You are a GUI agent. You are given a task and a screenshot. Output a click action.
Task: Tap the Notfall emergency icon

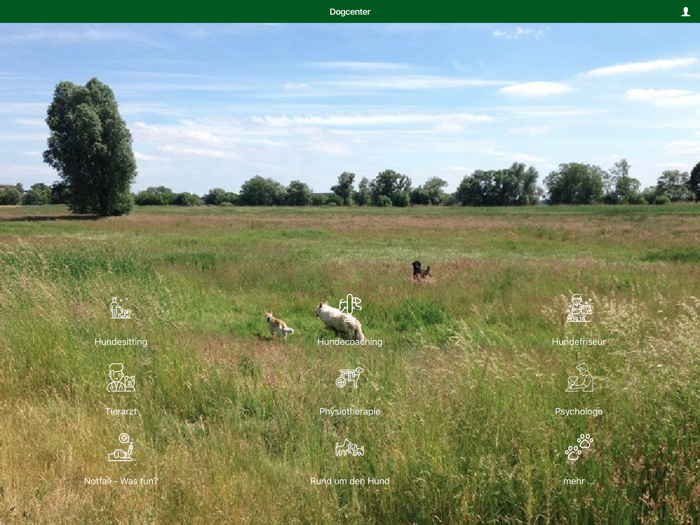coord(121,447)
